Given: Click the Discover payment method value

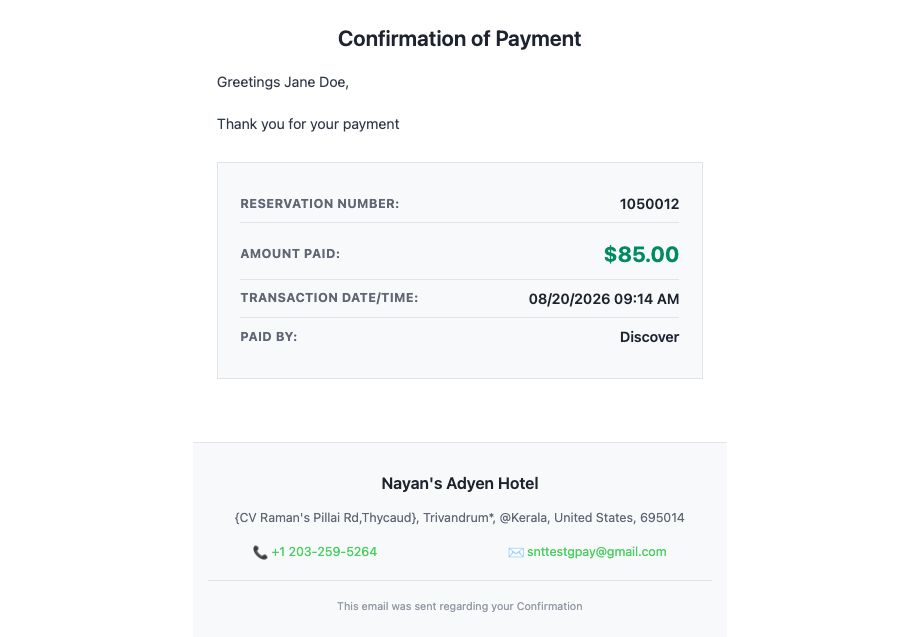Looking at the screenshot, I should (650, 337).
